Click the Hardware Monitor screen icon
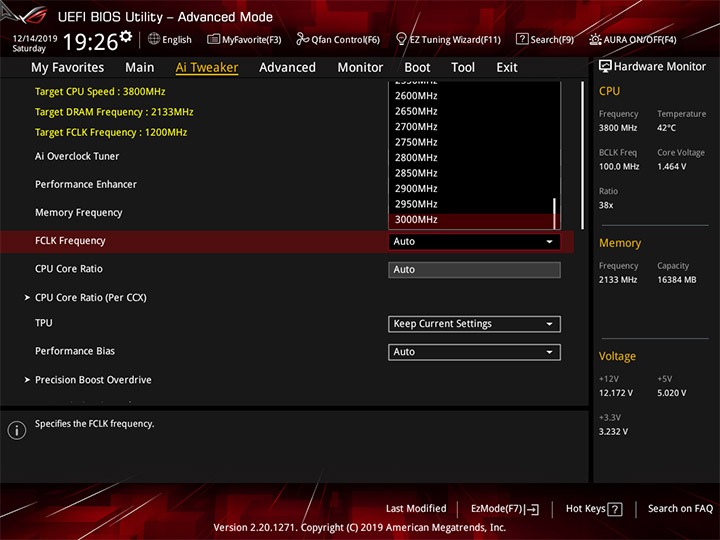720x540 pixels. pyautogui.click(x=605, y=66)
